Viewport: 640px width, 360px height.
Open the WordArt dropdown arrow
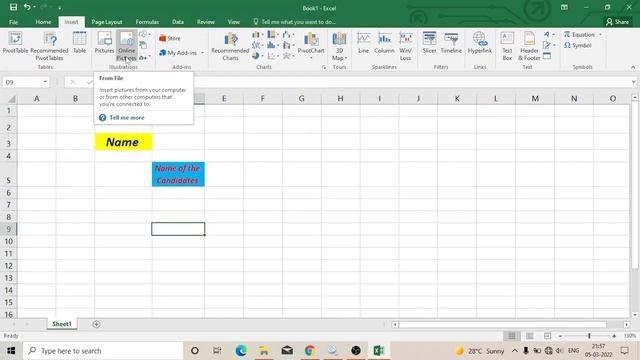point(553,34)
